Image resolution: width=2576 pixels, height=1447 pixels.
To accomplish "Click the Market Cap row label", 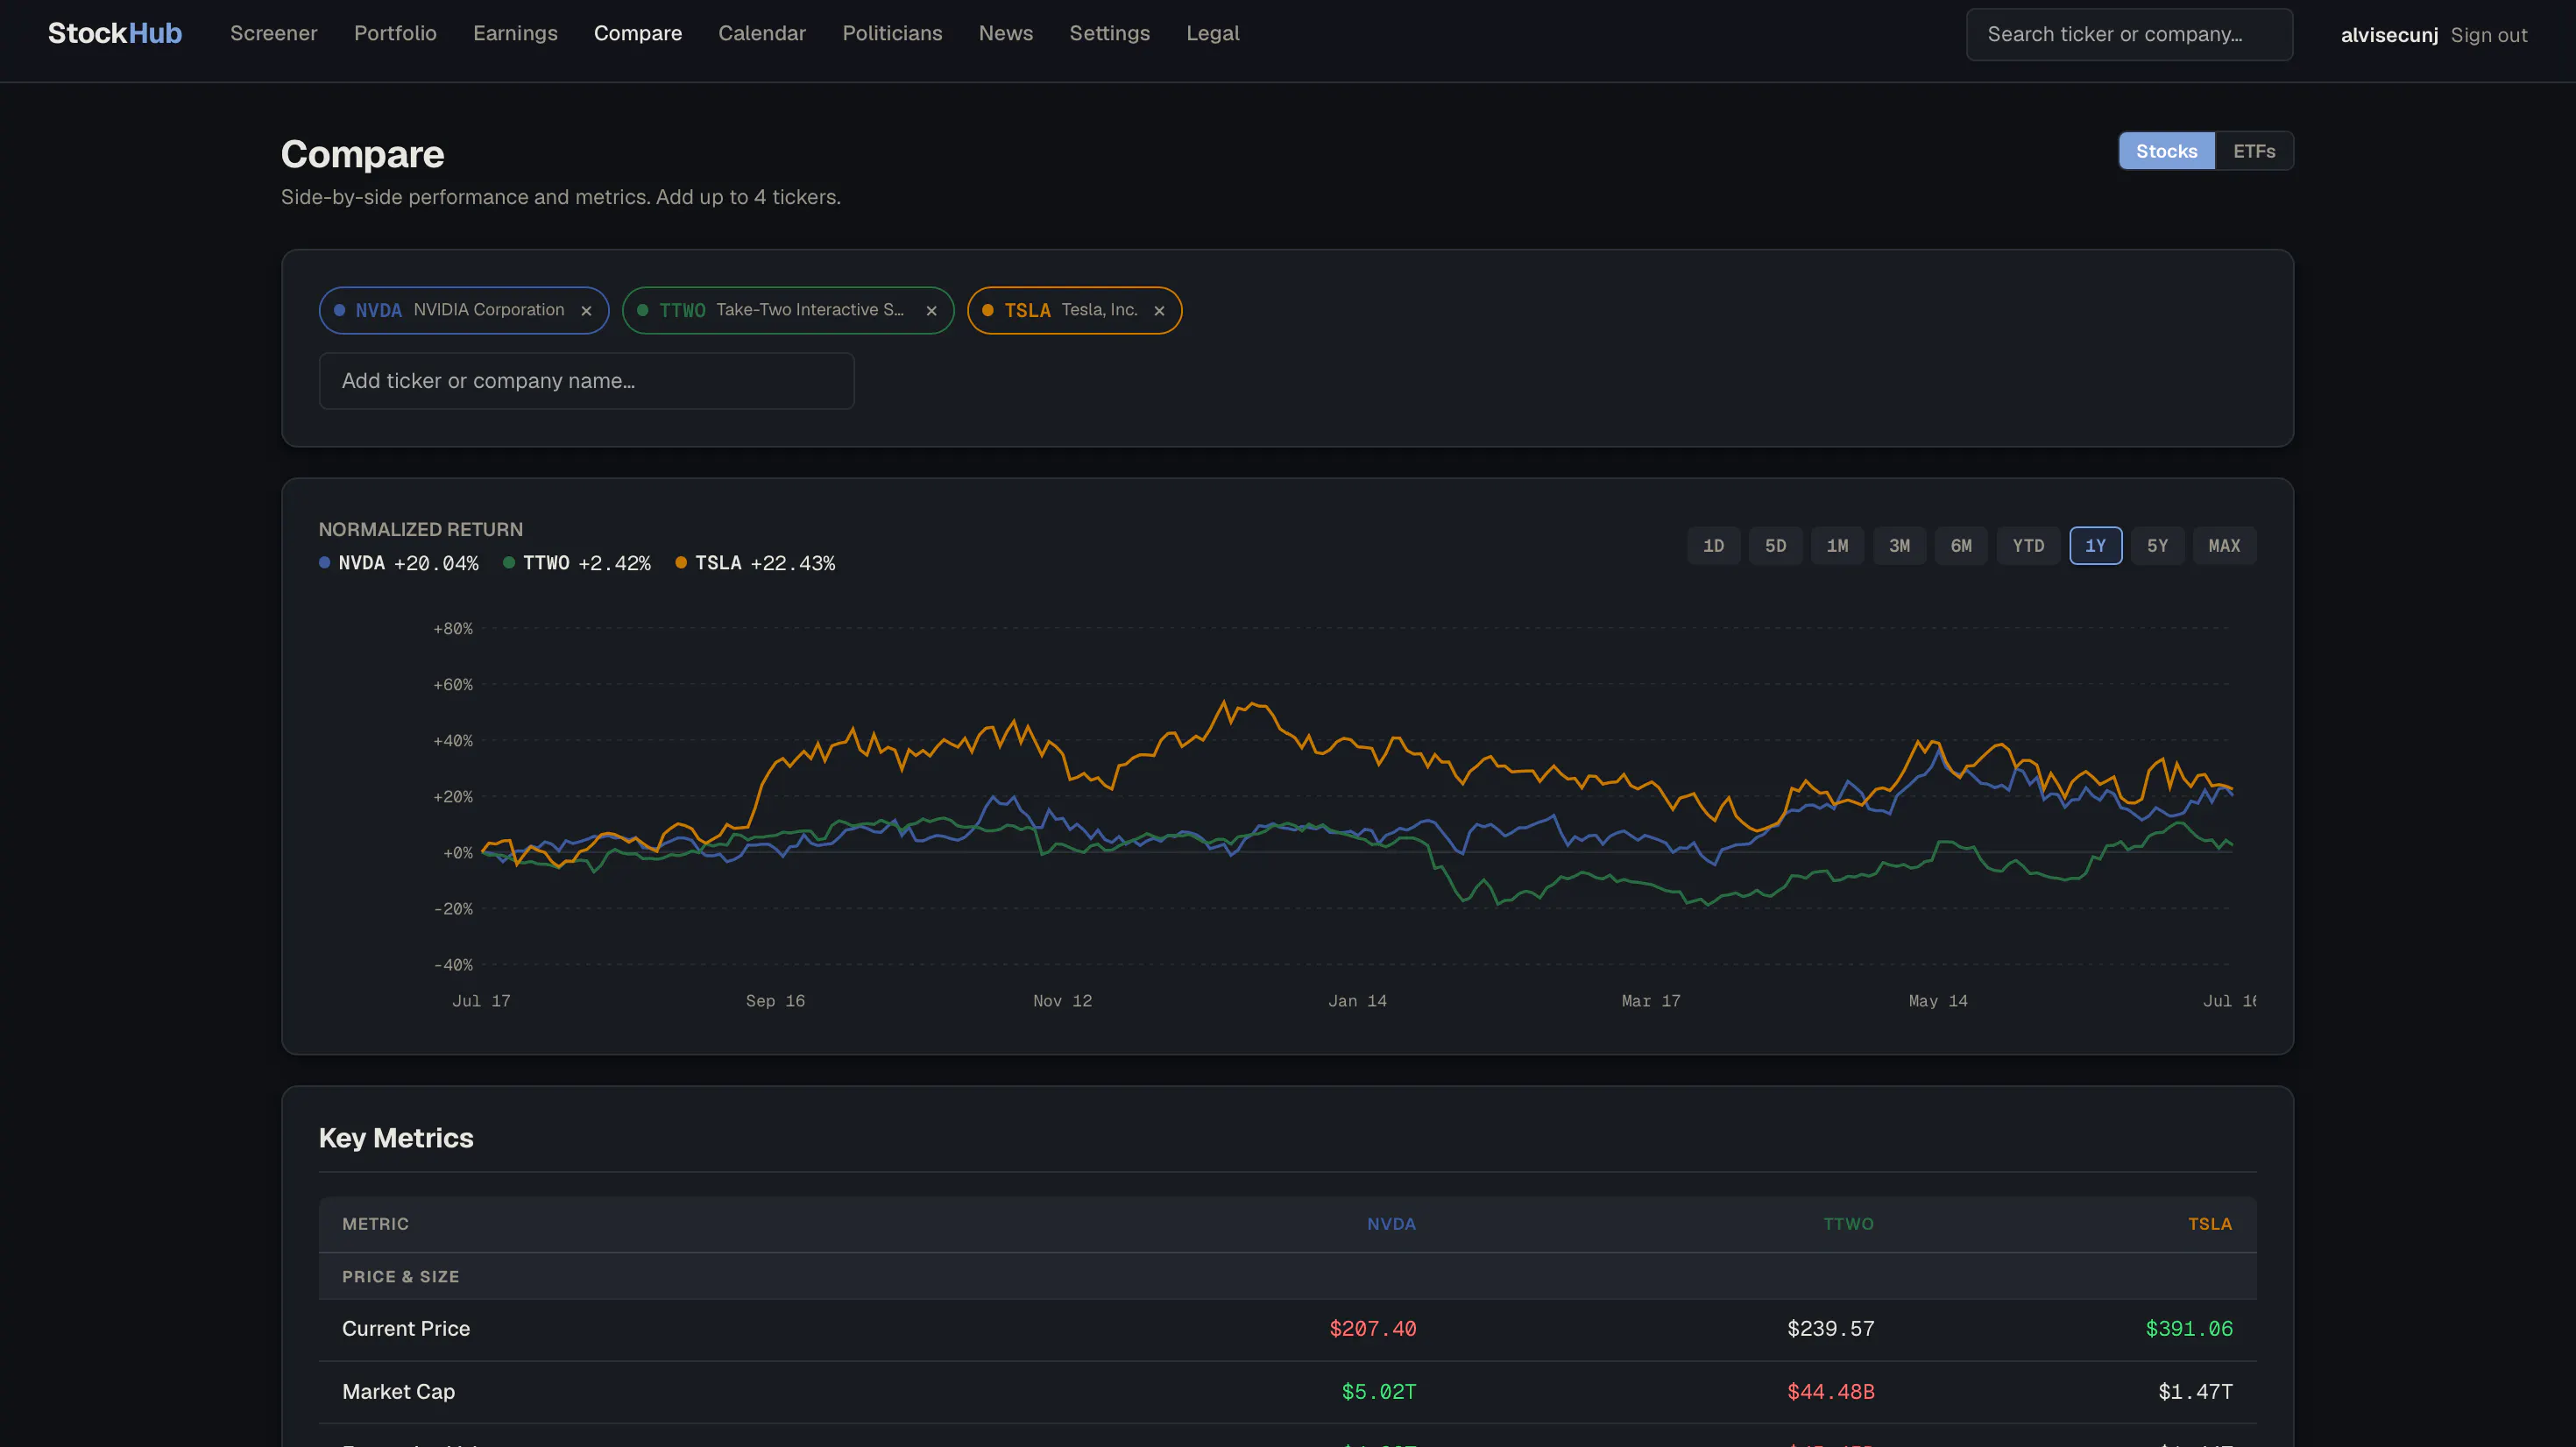I will point(398,1392).
